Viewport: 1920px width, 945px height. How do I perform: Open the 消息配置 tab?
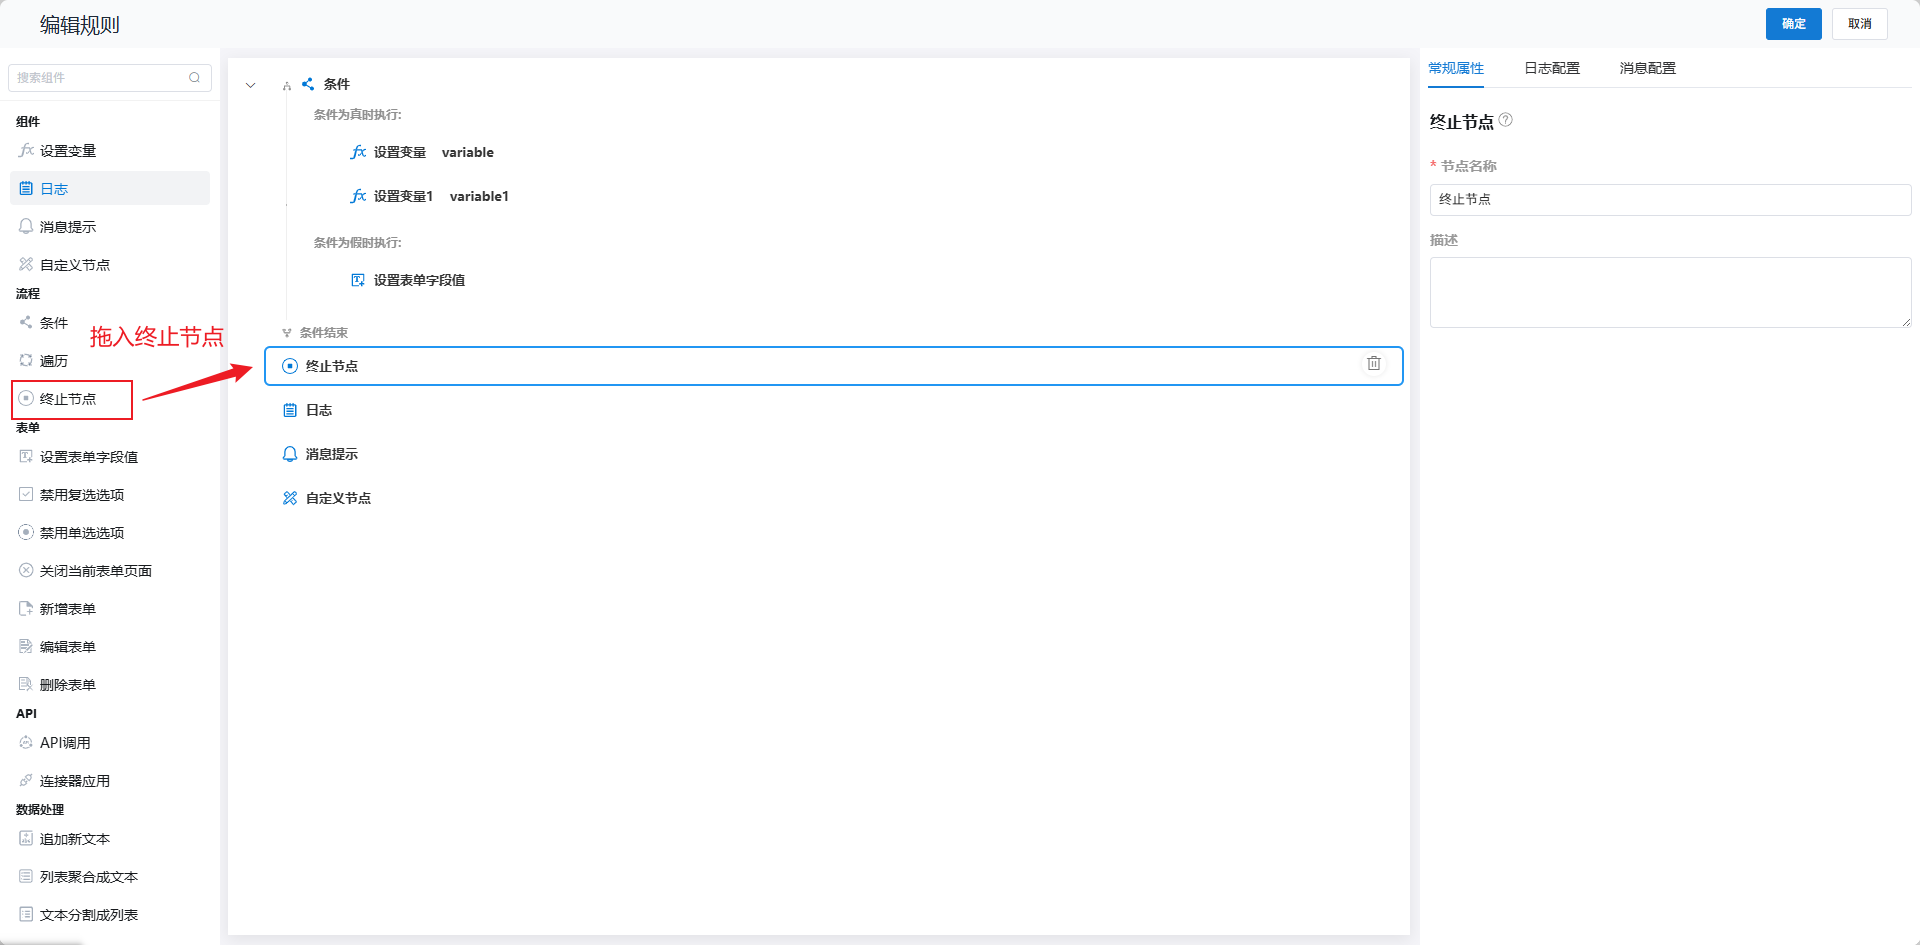[1647, 68]
